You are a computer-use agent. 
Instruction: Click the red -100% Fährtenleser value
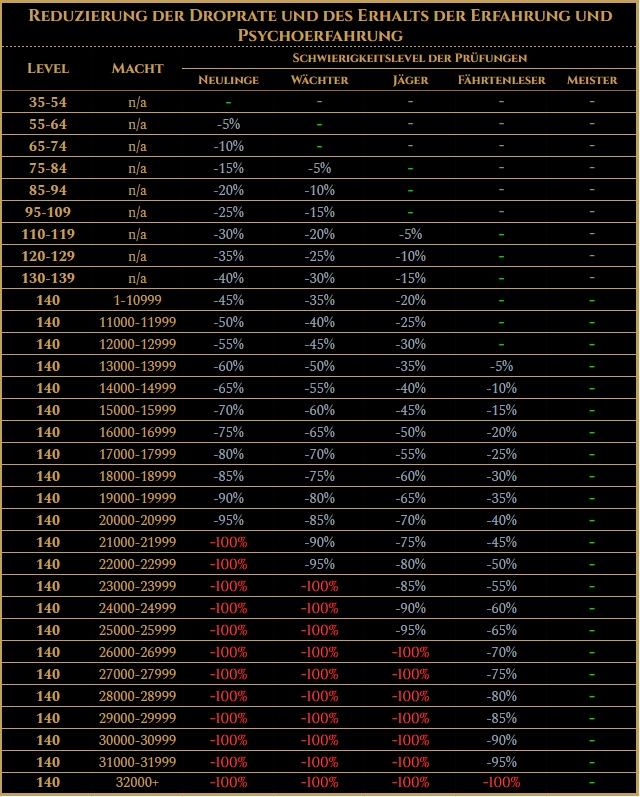[501, 784]
